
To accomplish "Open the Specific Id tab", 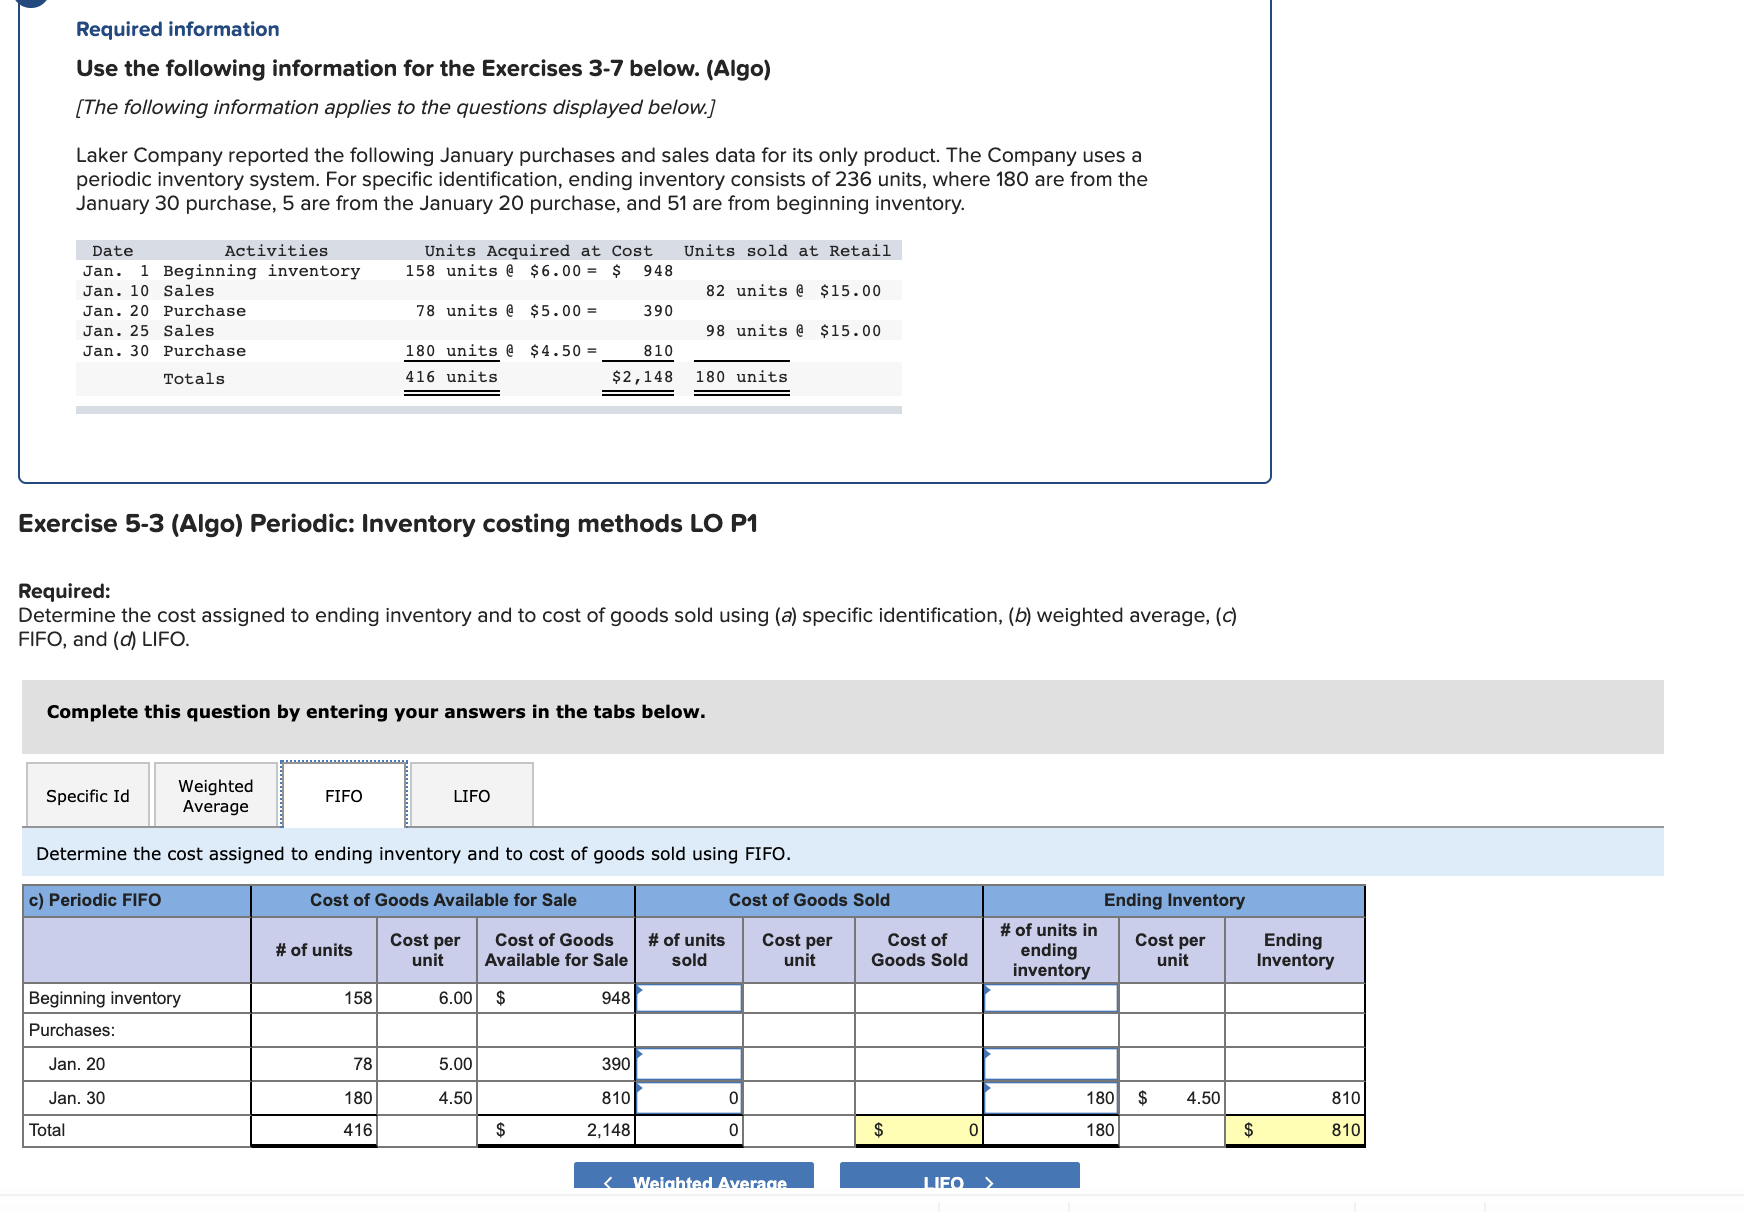I will point(88,795).
